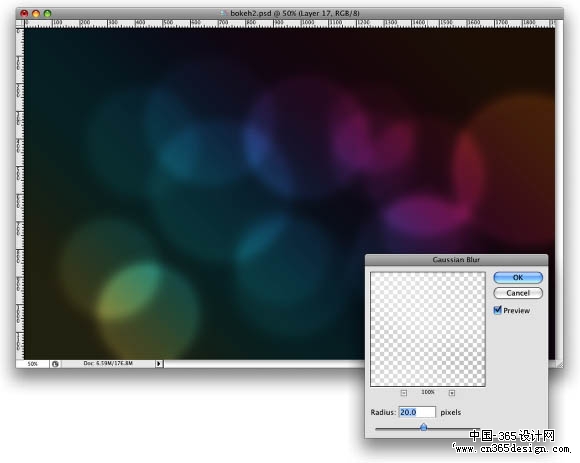Click the window resize grip corner

559,364
